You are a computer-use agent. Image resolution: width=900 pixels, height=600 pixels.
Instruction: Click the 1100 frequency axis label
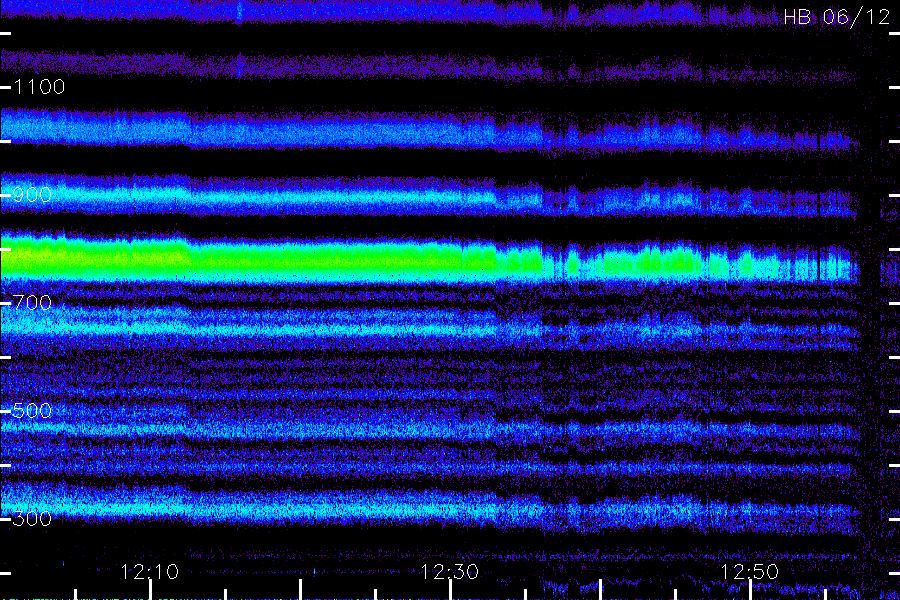tap(39, 87)
